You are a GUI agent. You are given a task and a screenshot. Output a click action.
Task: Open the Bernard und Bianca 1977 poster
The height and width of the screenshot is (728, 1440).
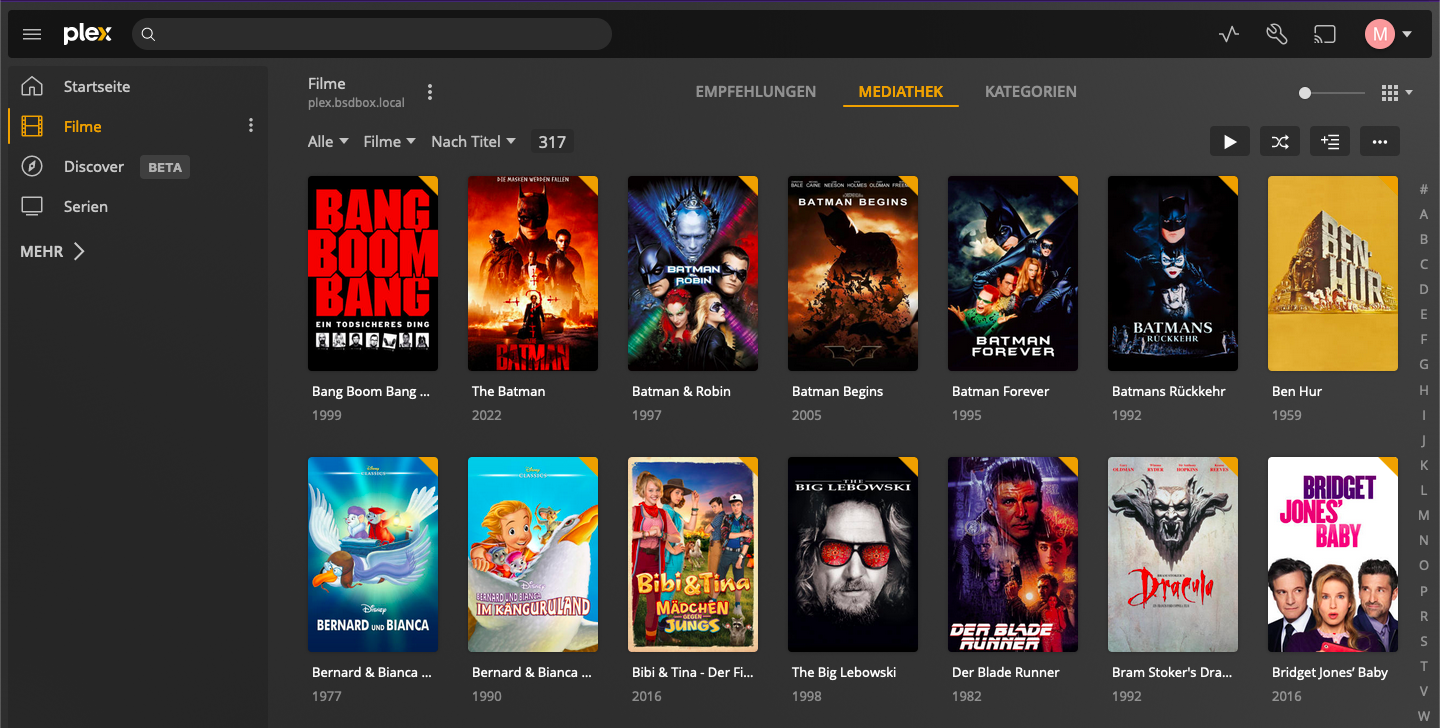pos(373,554)
